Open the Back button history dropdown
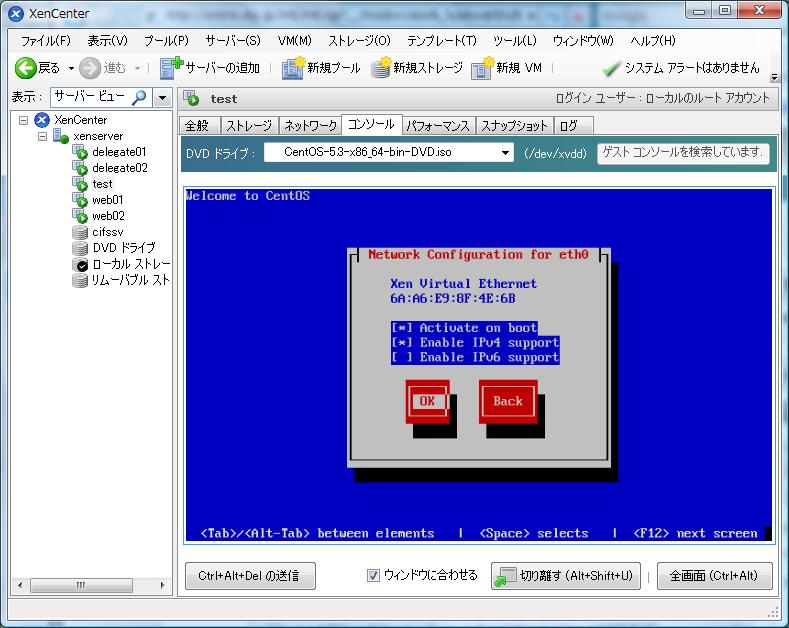 point(71,68)
